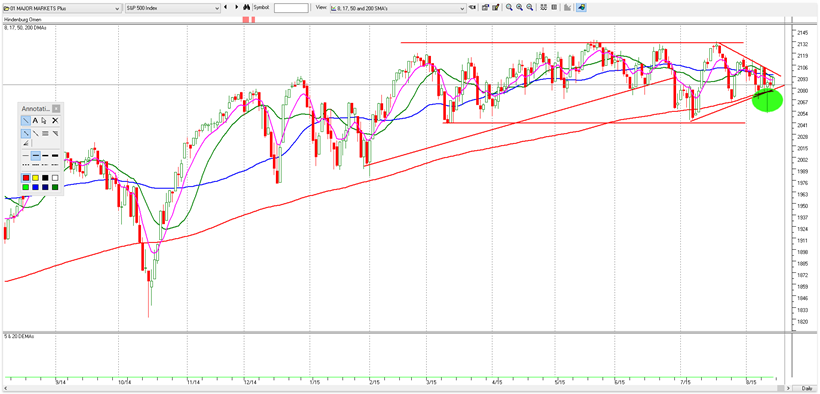Click the first magnifier zoom icon

(x=509, y=7)
